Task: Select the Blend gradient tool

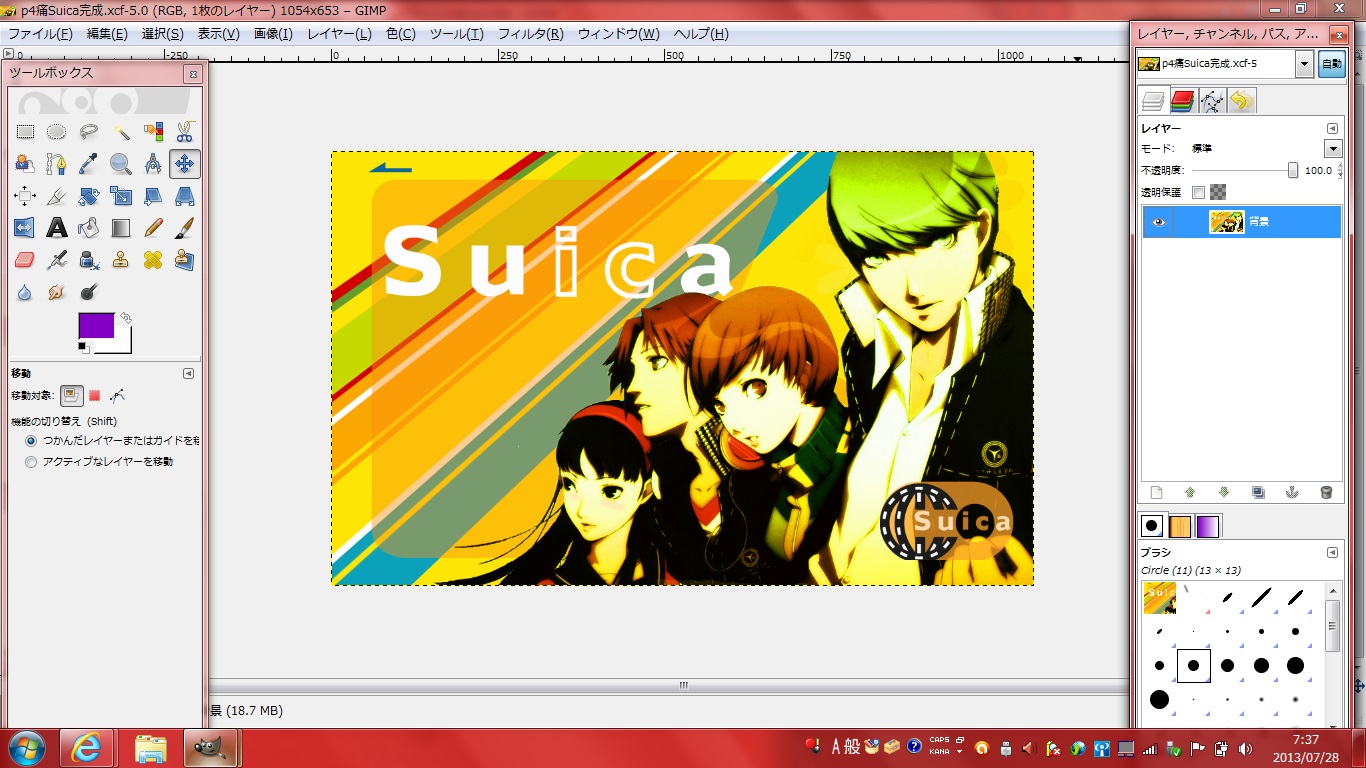Action: click(121, 228)
